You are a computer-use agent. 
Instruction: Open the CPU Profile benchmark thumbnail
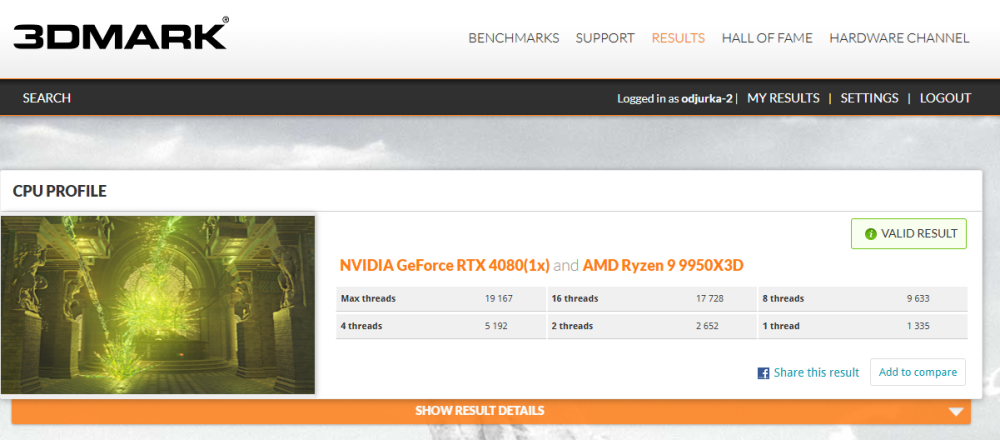pos(158,305)
